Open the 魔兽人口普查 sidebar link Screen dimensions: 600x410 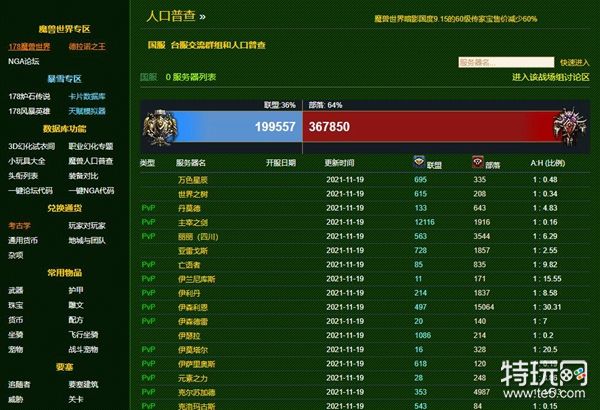point(91,161)
